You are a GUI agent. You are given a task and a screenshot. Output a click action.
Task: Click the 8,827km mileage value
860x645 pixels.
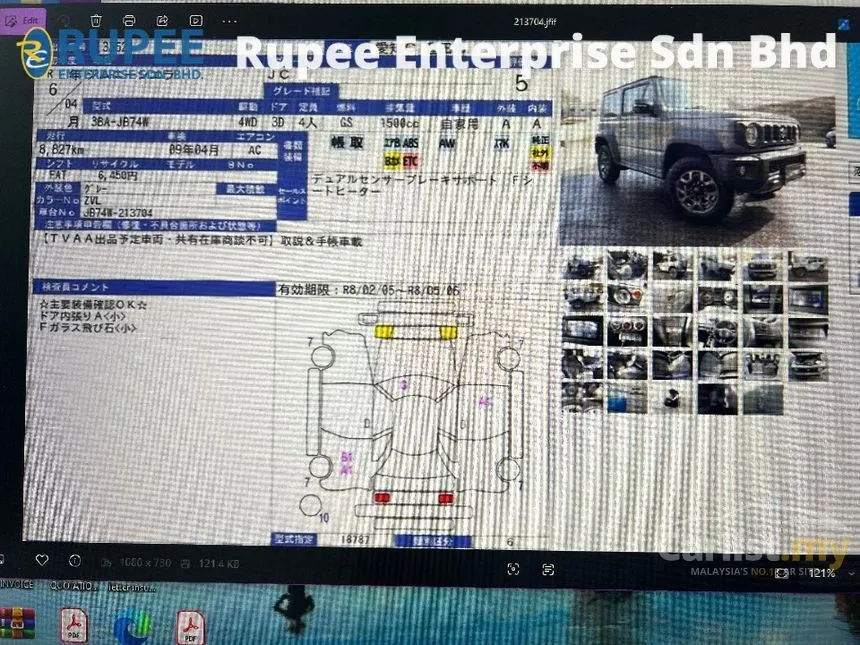coord(61,150)
